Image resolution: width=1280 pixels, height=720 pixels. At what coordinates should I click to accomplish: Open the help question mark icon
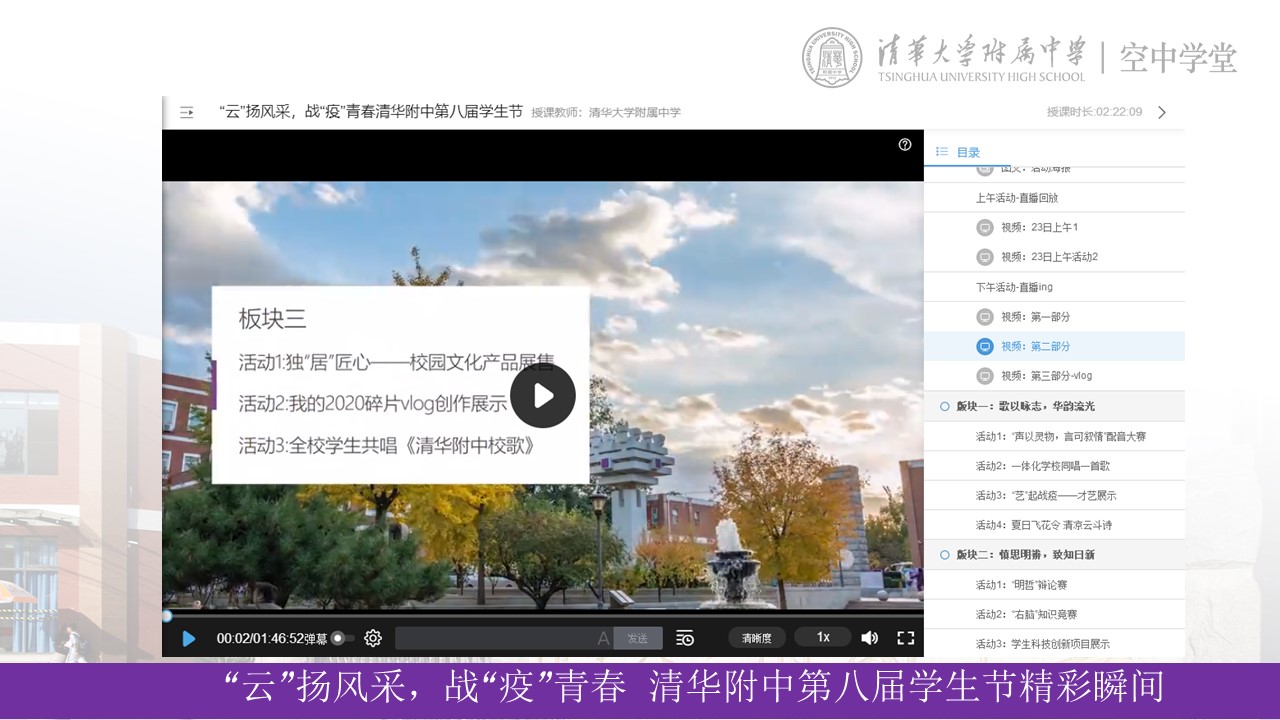click(905, 145)
